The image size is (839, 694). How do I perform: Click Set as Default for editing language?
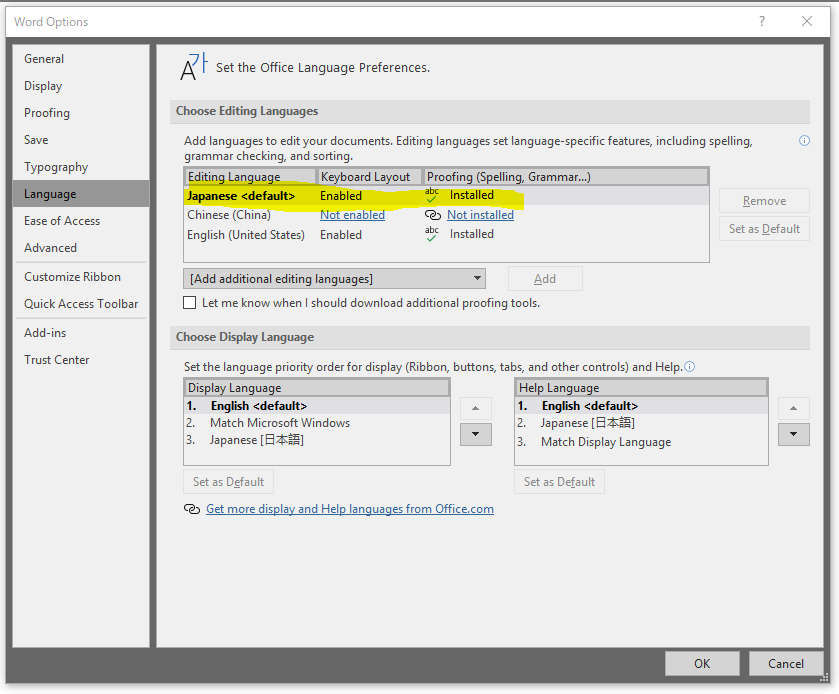764,228
